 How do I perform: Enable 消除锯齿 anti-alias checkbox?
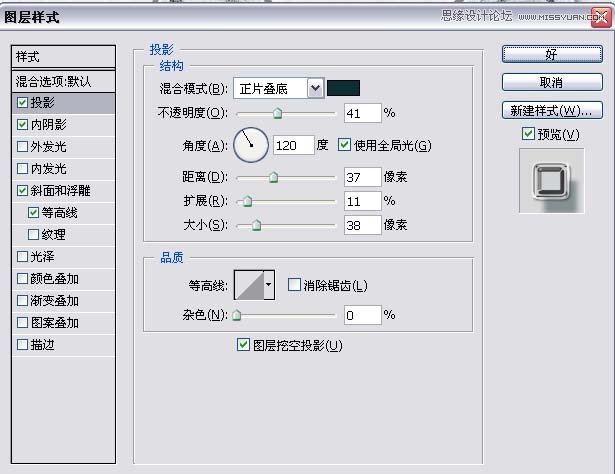tap(294, 285)
